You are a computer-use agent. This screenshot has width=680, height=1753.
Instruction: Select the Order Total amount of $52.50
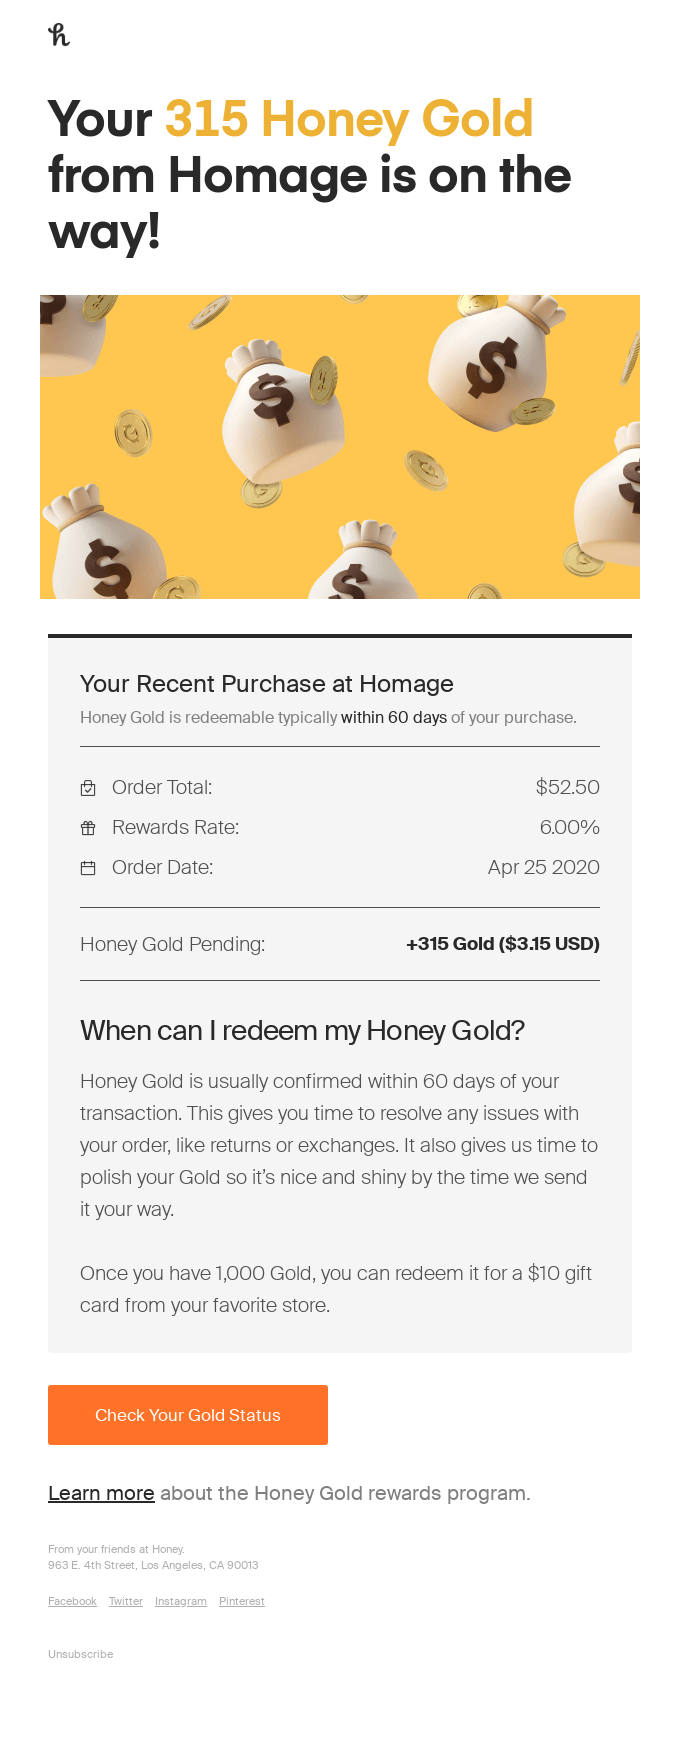tap(567, 787)
